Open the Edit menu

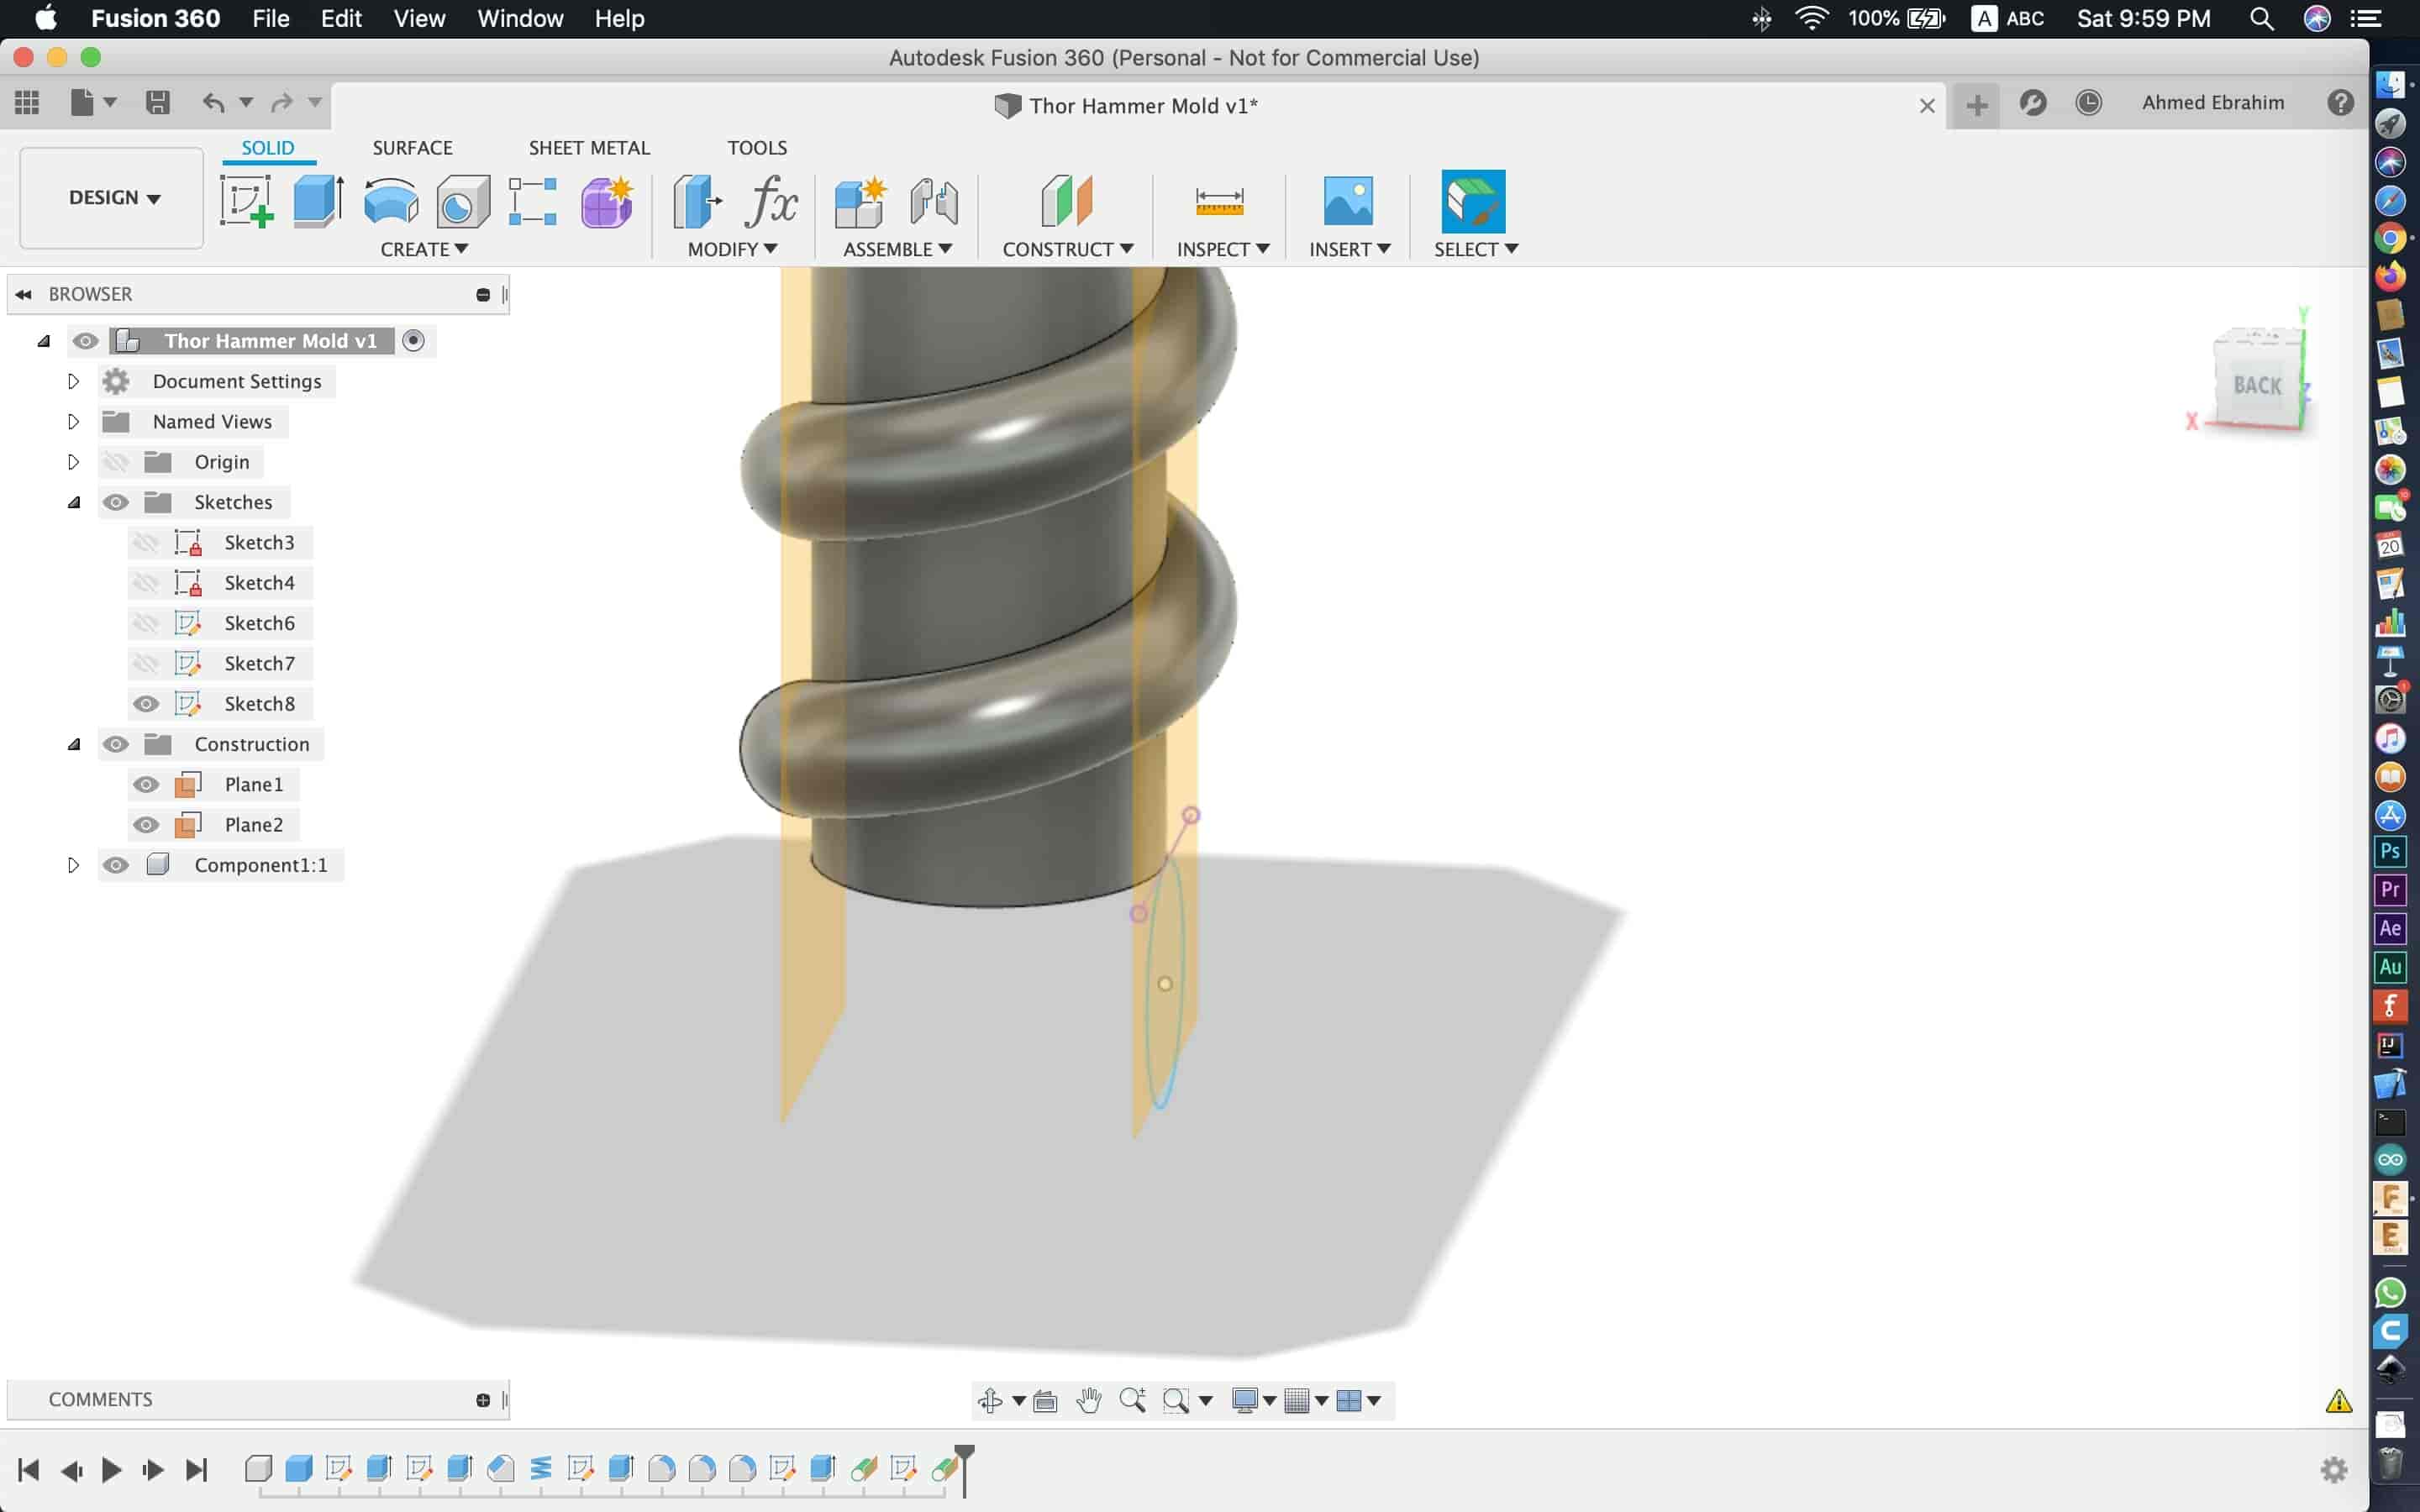[341, 19]
